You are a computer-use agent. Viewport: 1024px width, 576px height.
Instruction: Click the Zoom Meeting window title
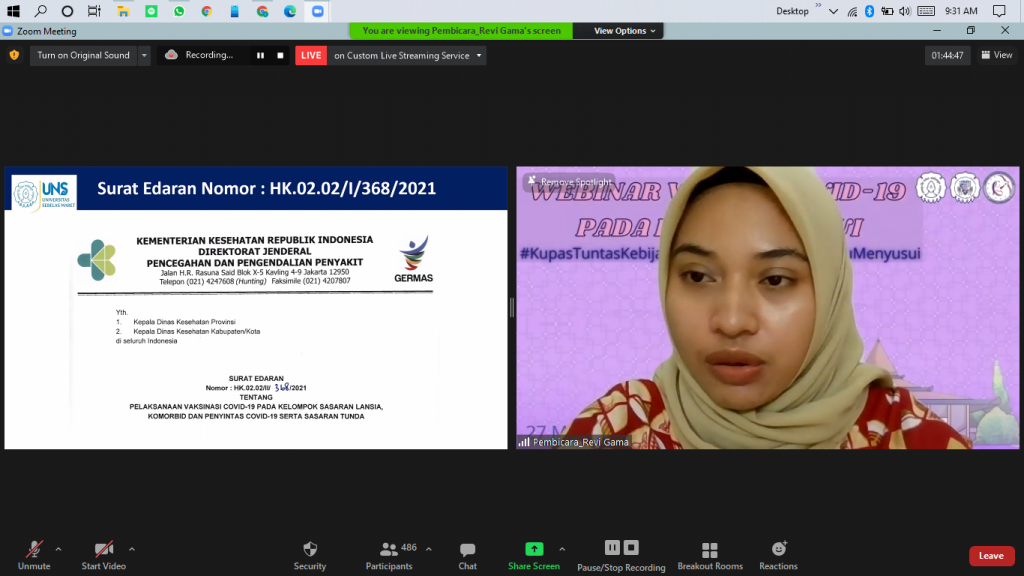[46, 31]
